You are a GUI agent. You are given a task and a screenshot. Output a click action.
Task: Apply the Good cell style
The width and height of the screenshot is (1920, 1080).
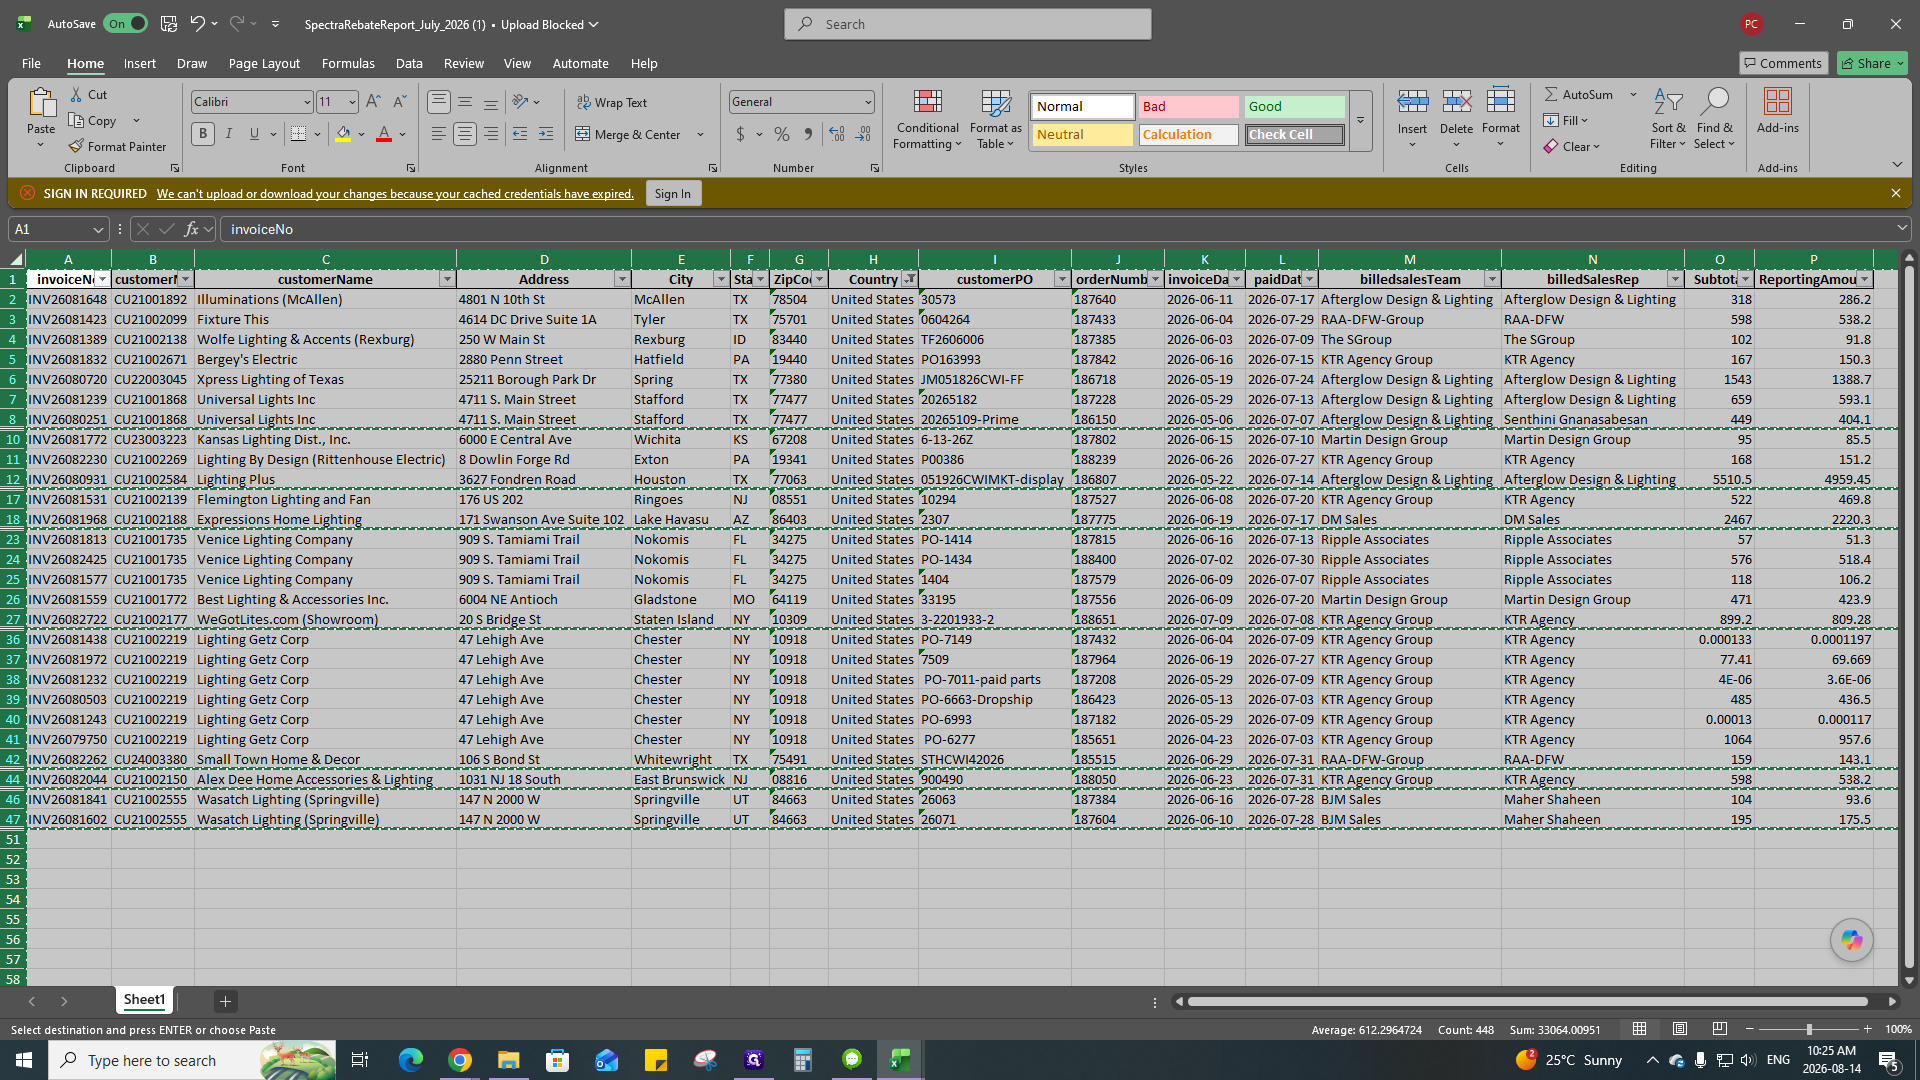click(x=1294, y=106)
